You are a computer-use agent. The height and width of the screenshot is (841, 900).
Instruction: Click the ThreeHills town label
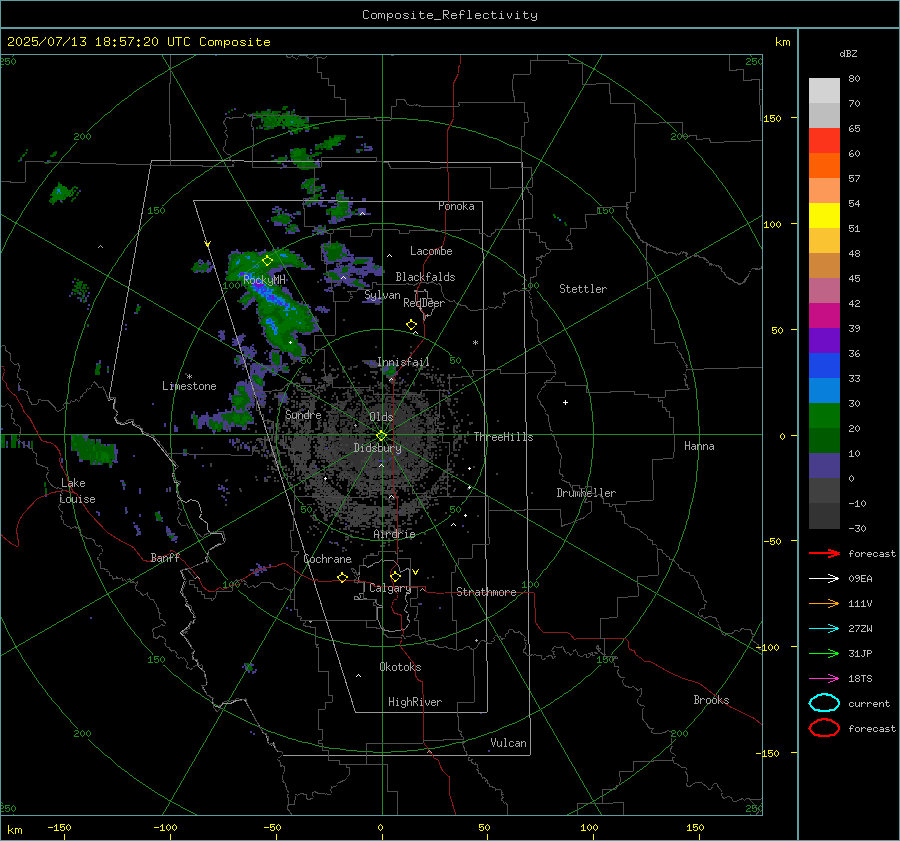click(503, 437)
